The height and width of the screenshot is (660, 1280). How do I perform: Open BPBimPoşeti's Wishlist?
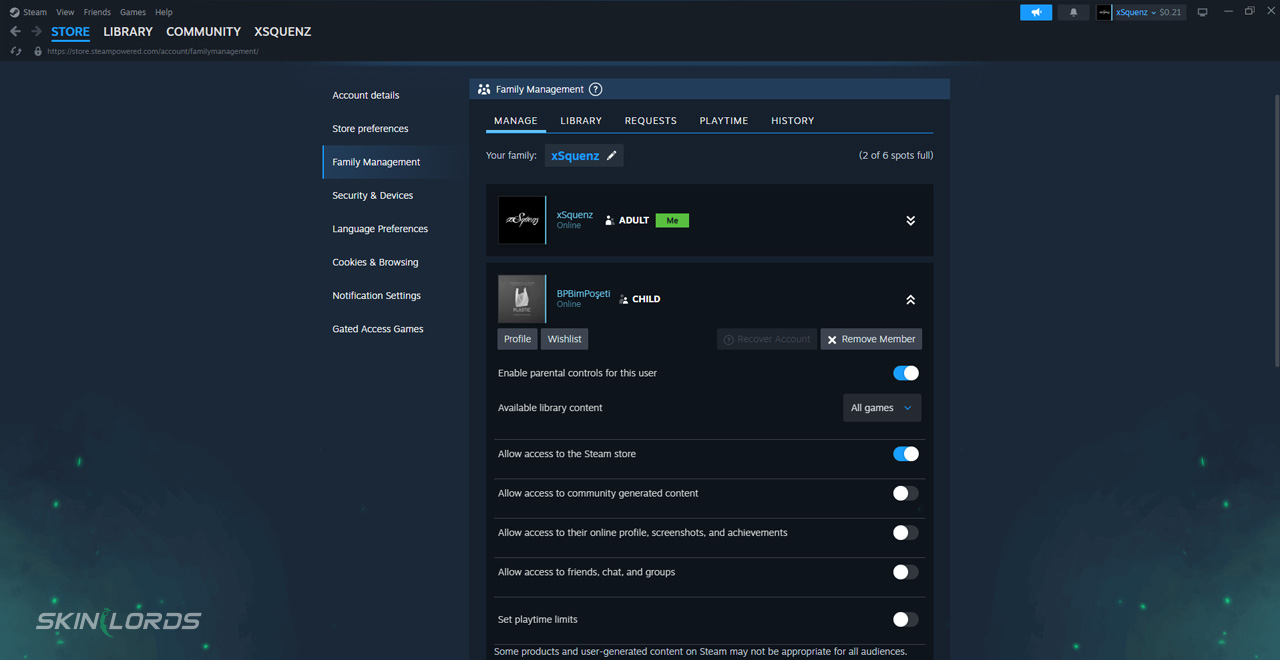click(x=565, y=339)
